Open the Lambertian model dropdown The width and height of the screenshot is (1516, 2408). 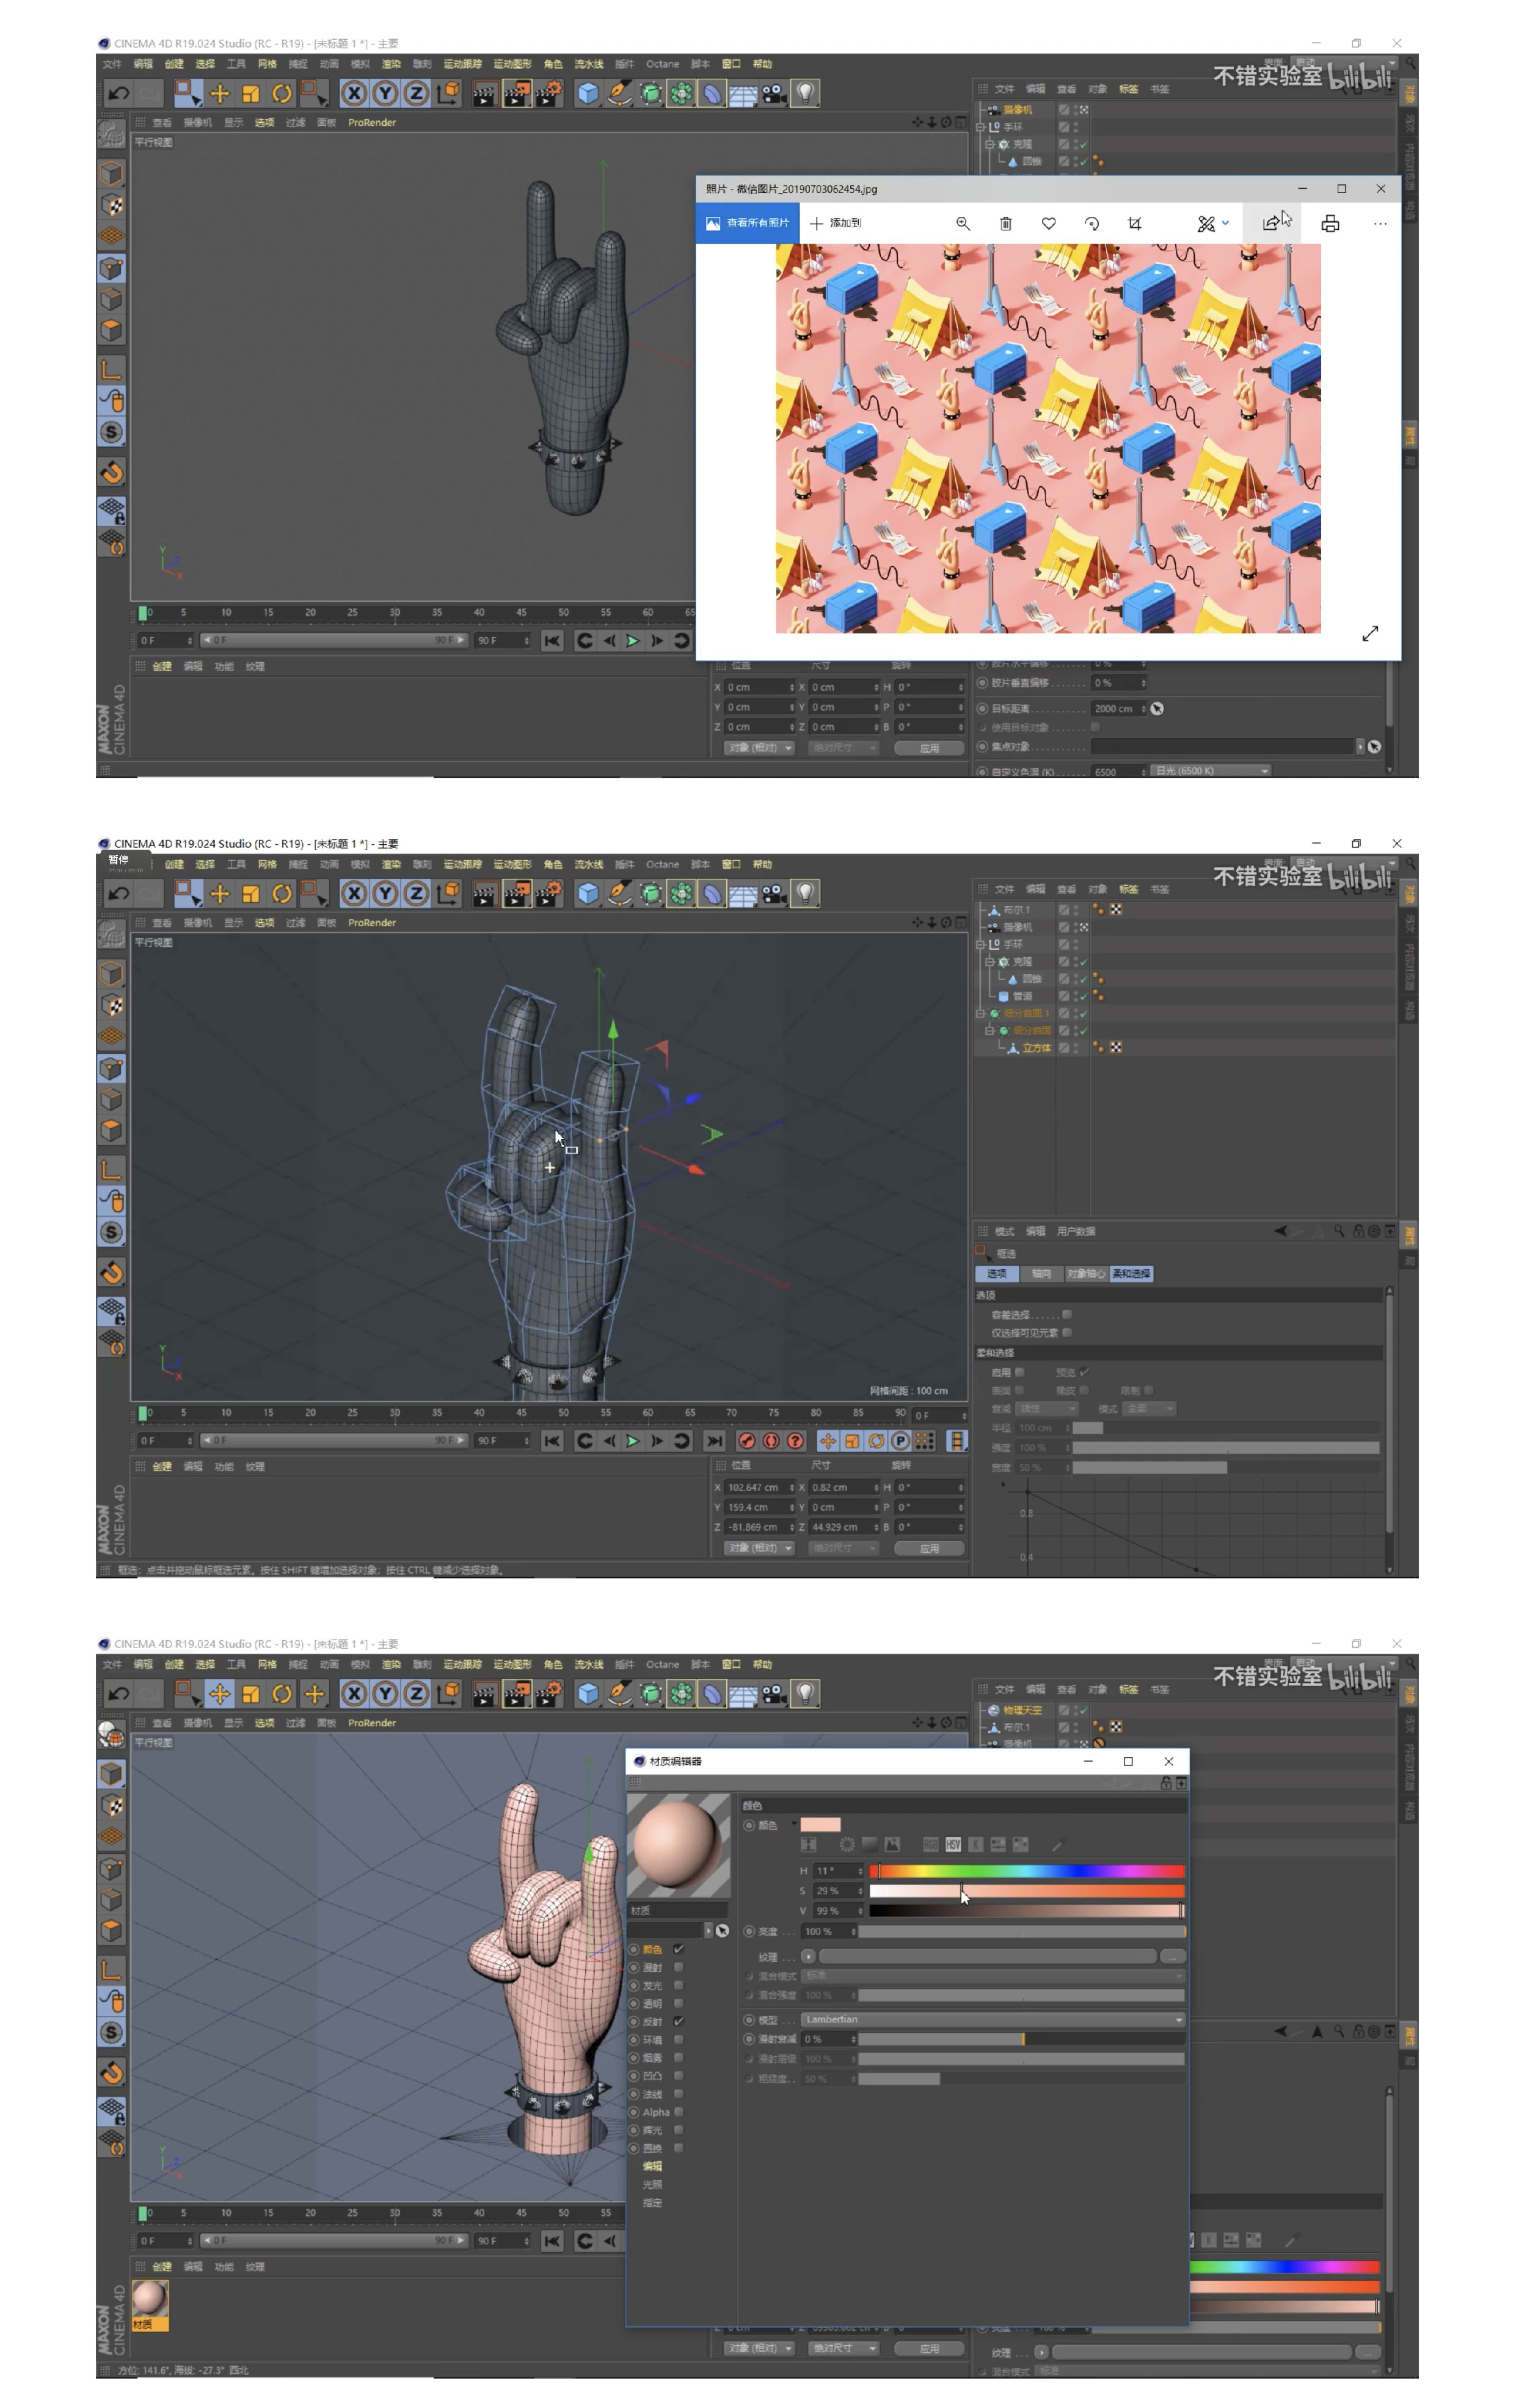pyautogui.click(x=993, y=2019)
